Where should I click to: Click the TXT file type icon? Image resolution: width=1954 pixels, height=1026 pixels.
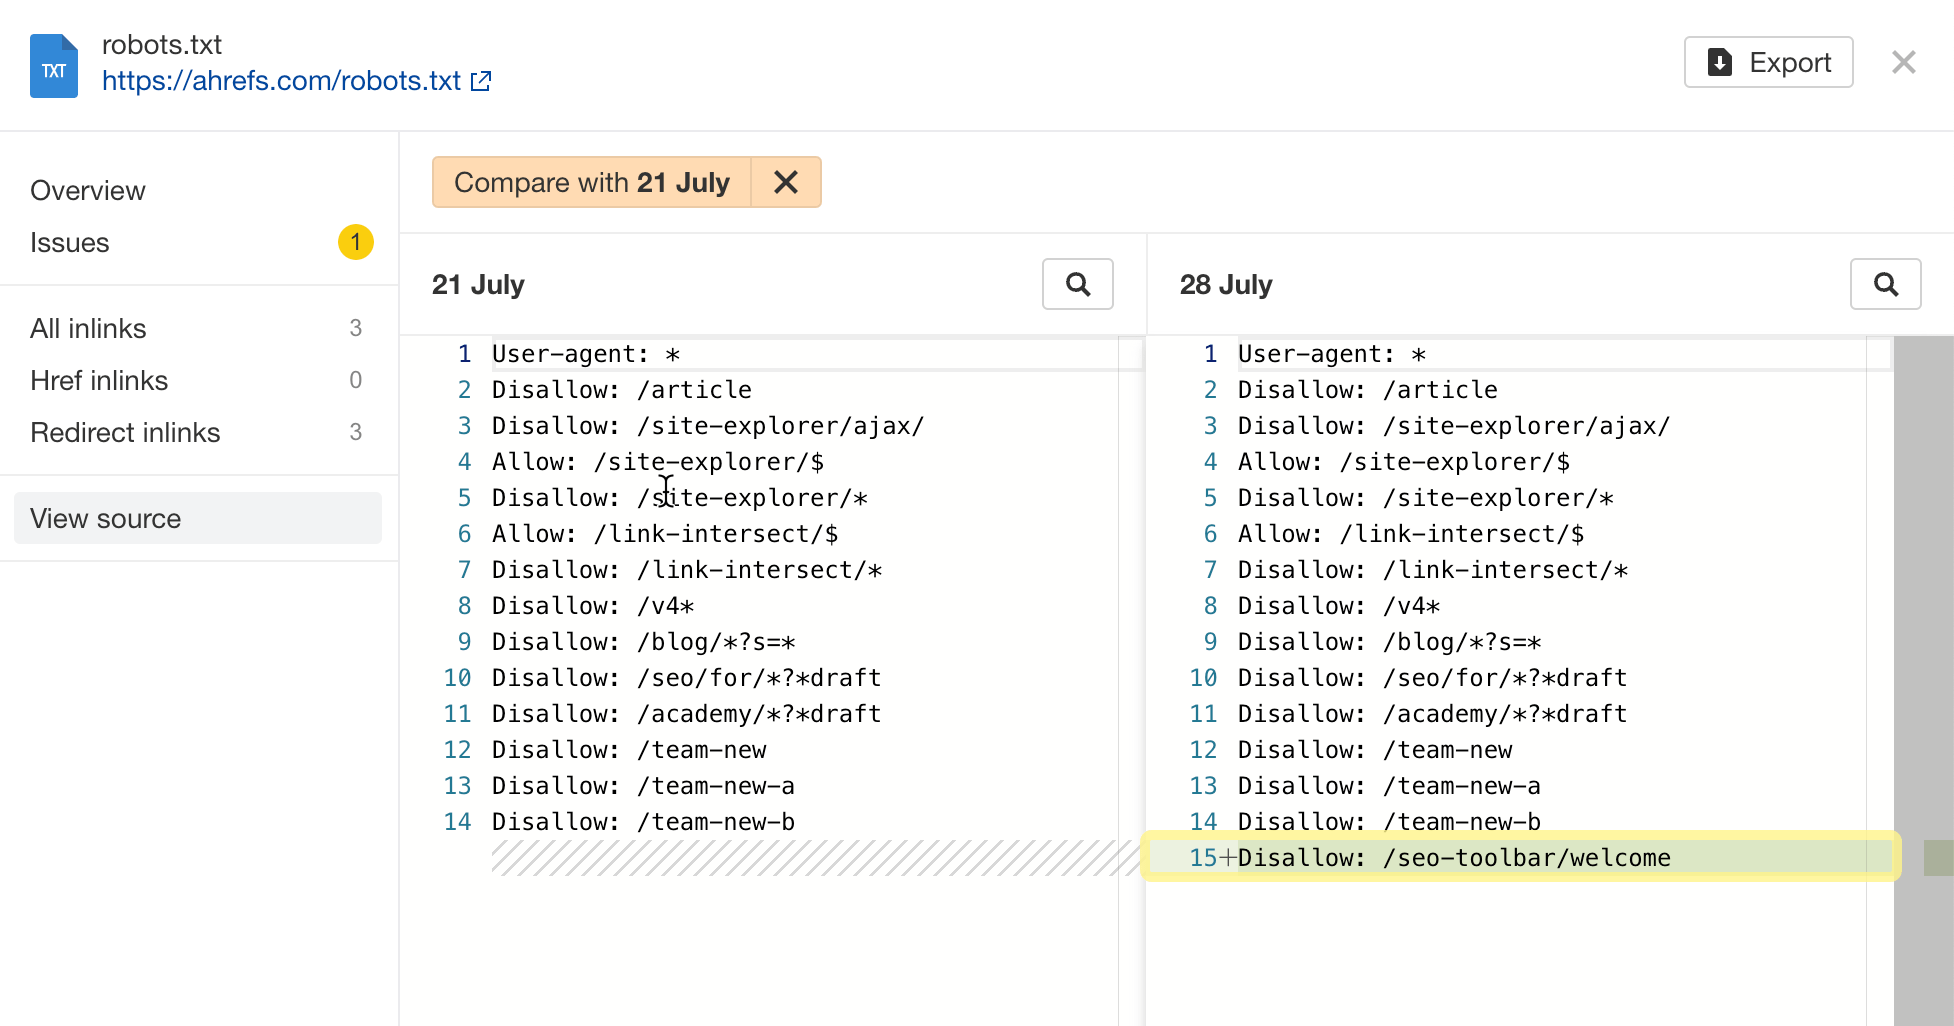point(54,64)
